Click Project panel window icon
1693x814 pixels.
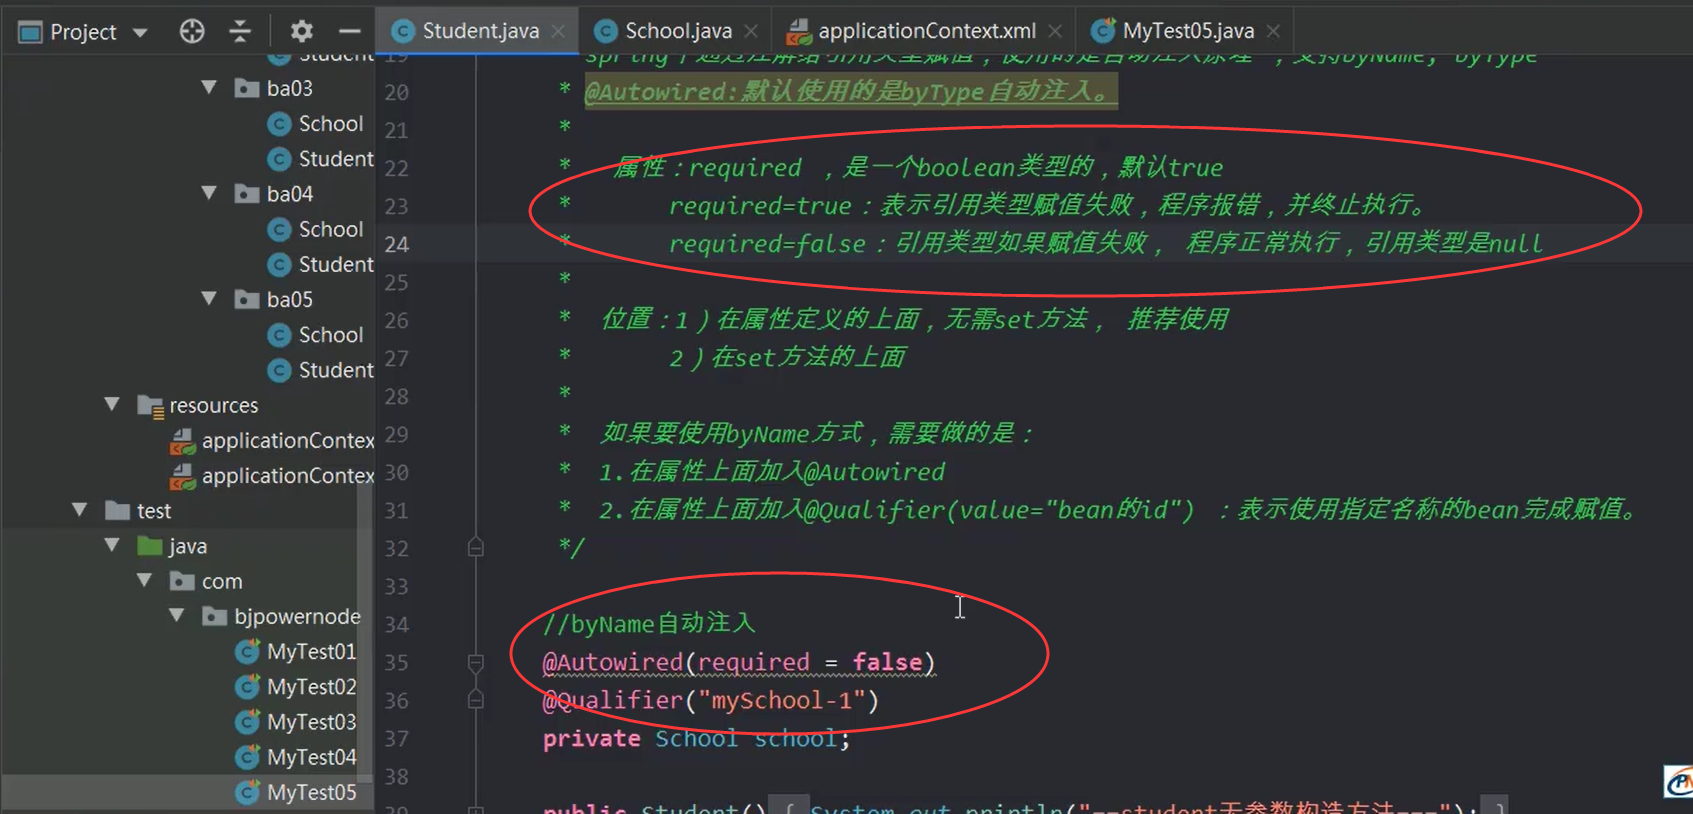[x=30, y=33]
